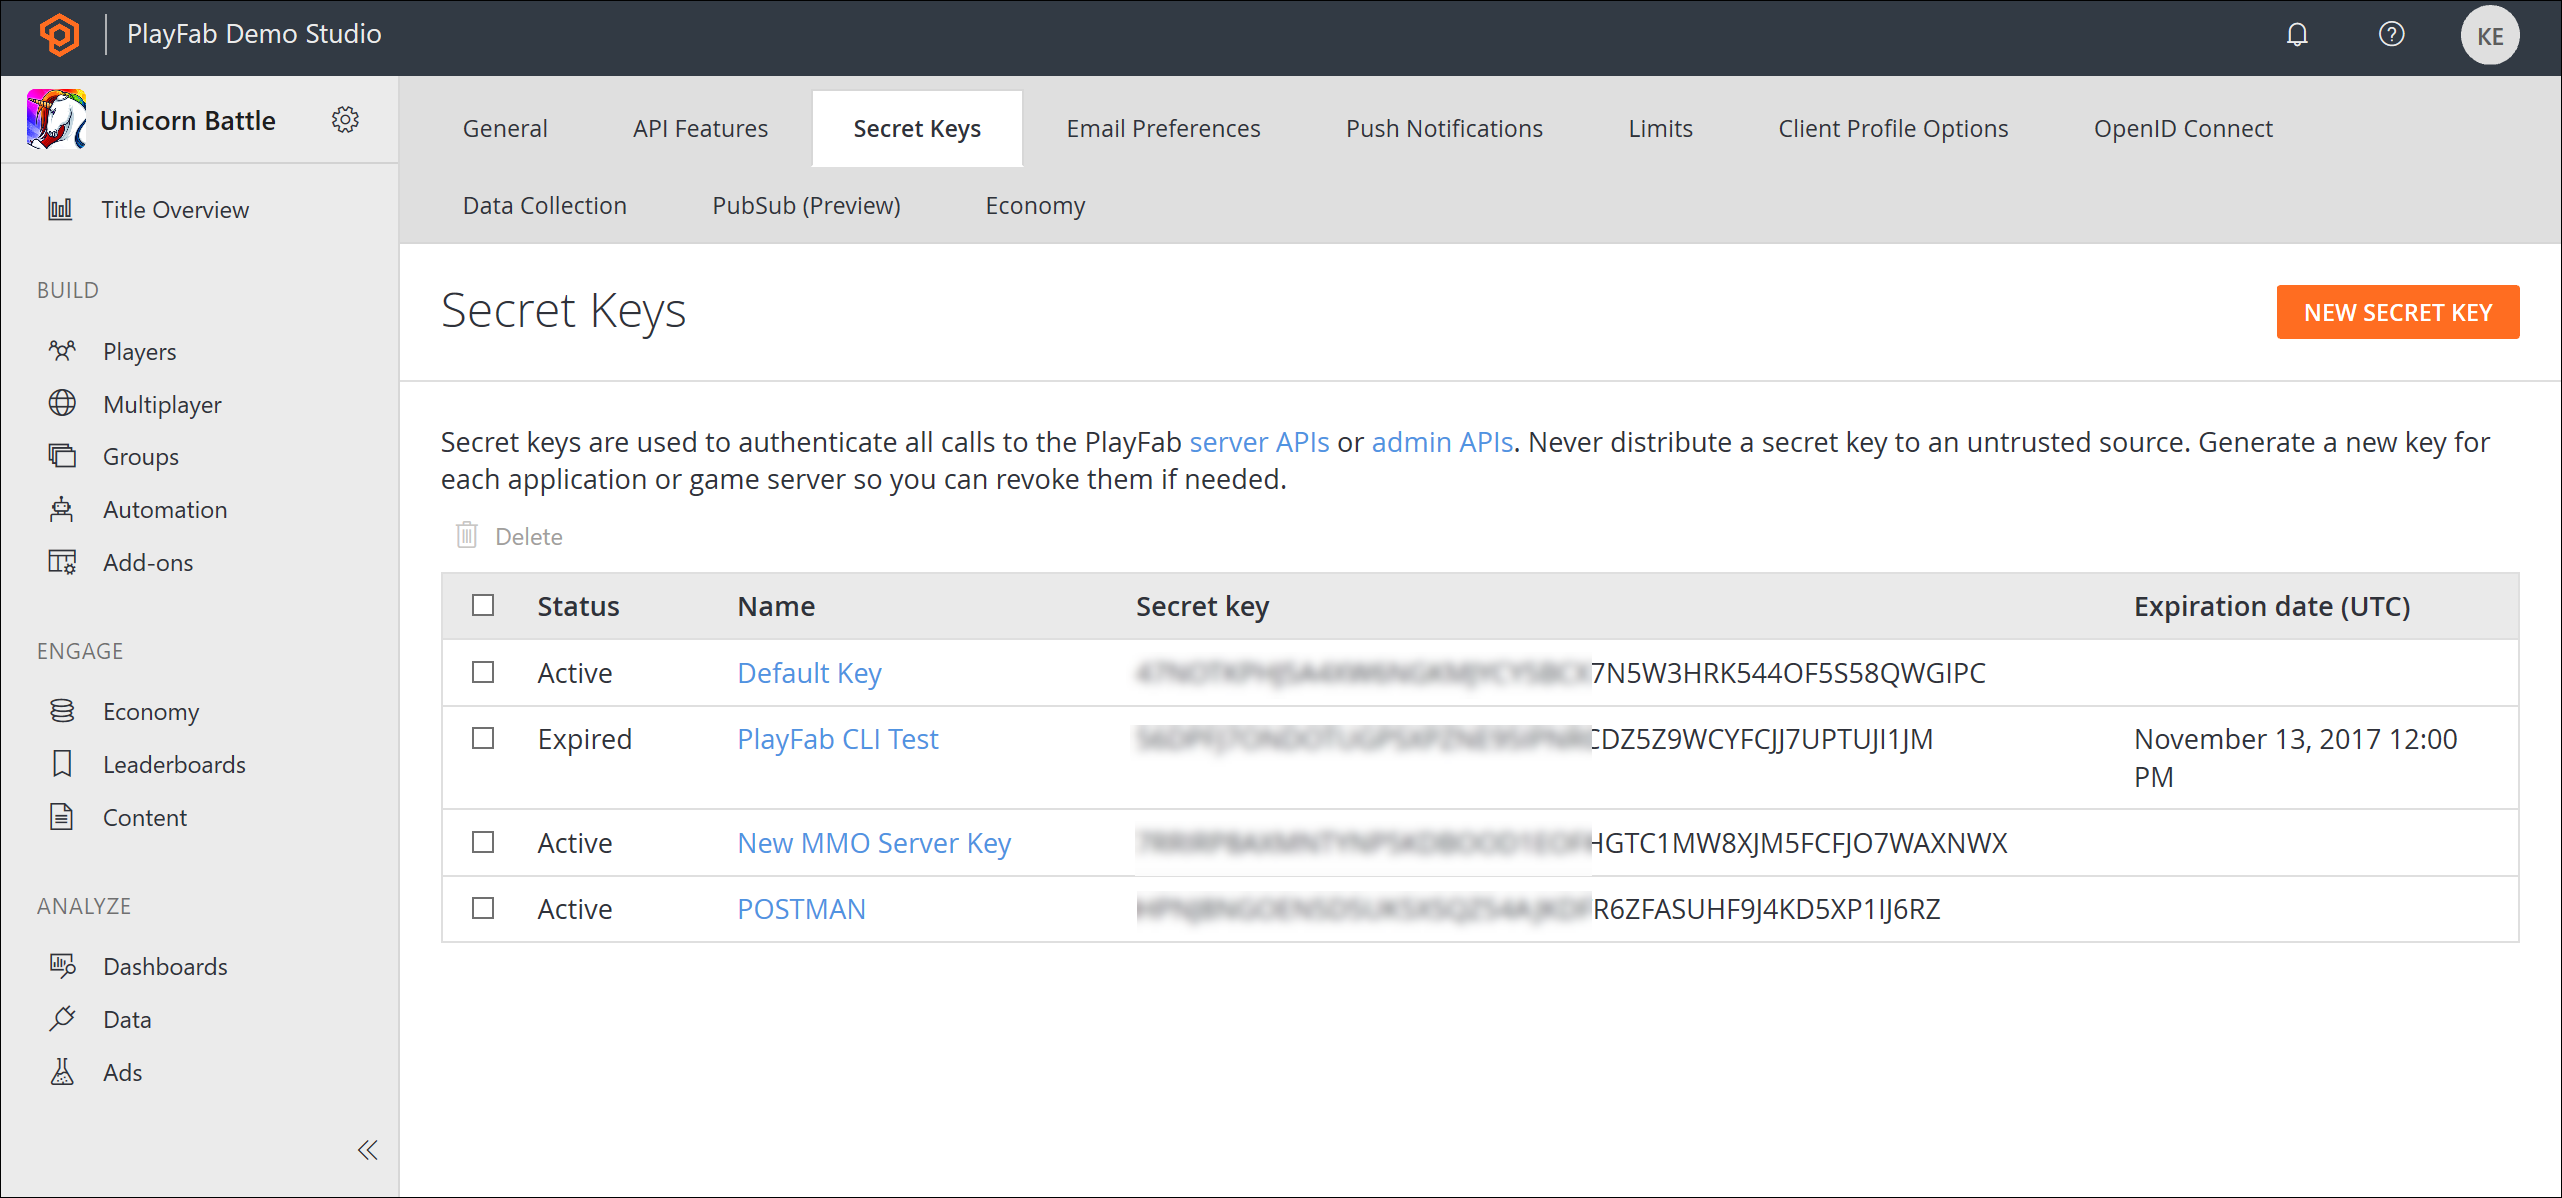
Task: Go to Title Overview in sidebar
Action: coord(175,210)
